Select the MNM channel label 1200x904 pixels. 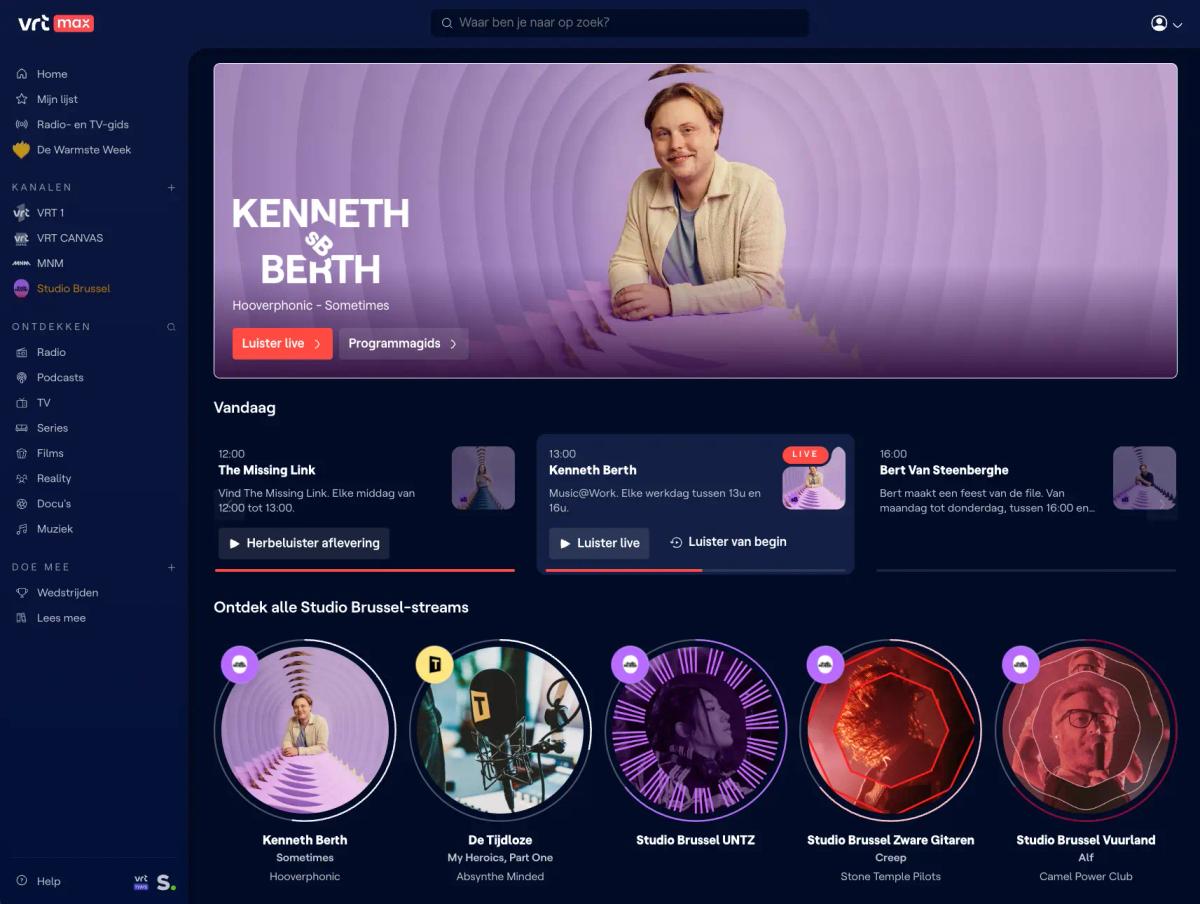pos(50,263)
